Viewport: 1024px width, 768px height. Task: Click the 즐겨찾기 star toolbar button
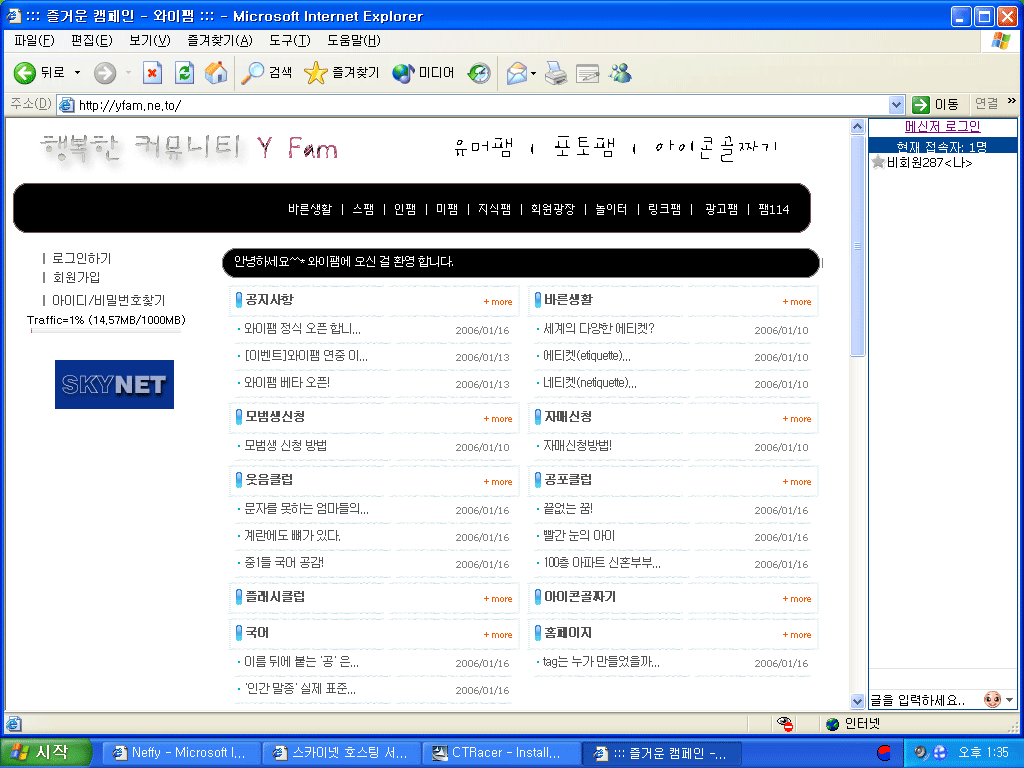click(x=342, y=73)
